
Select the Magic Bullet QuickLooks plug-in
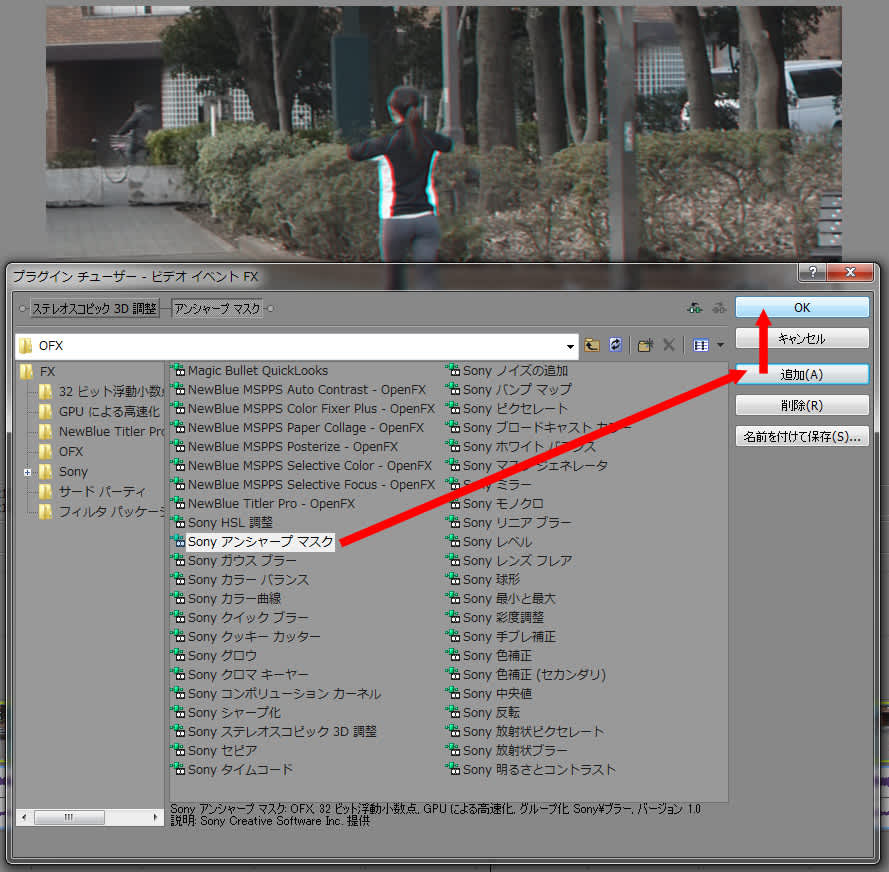click(x=257, y=371)
